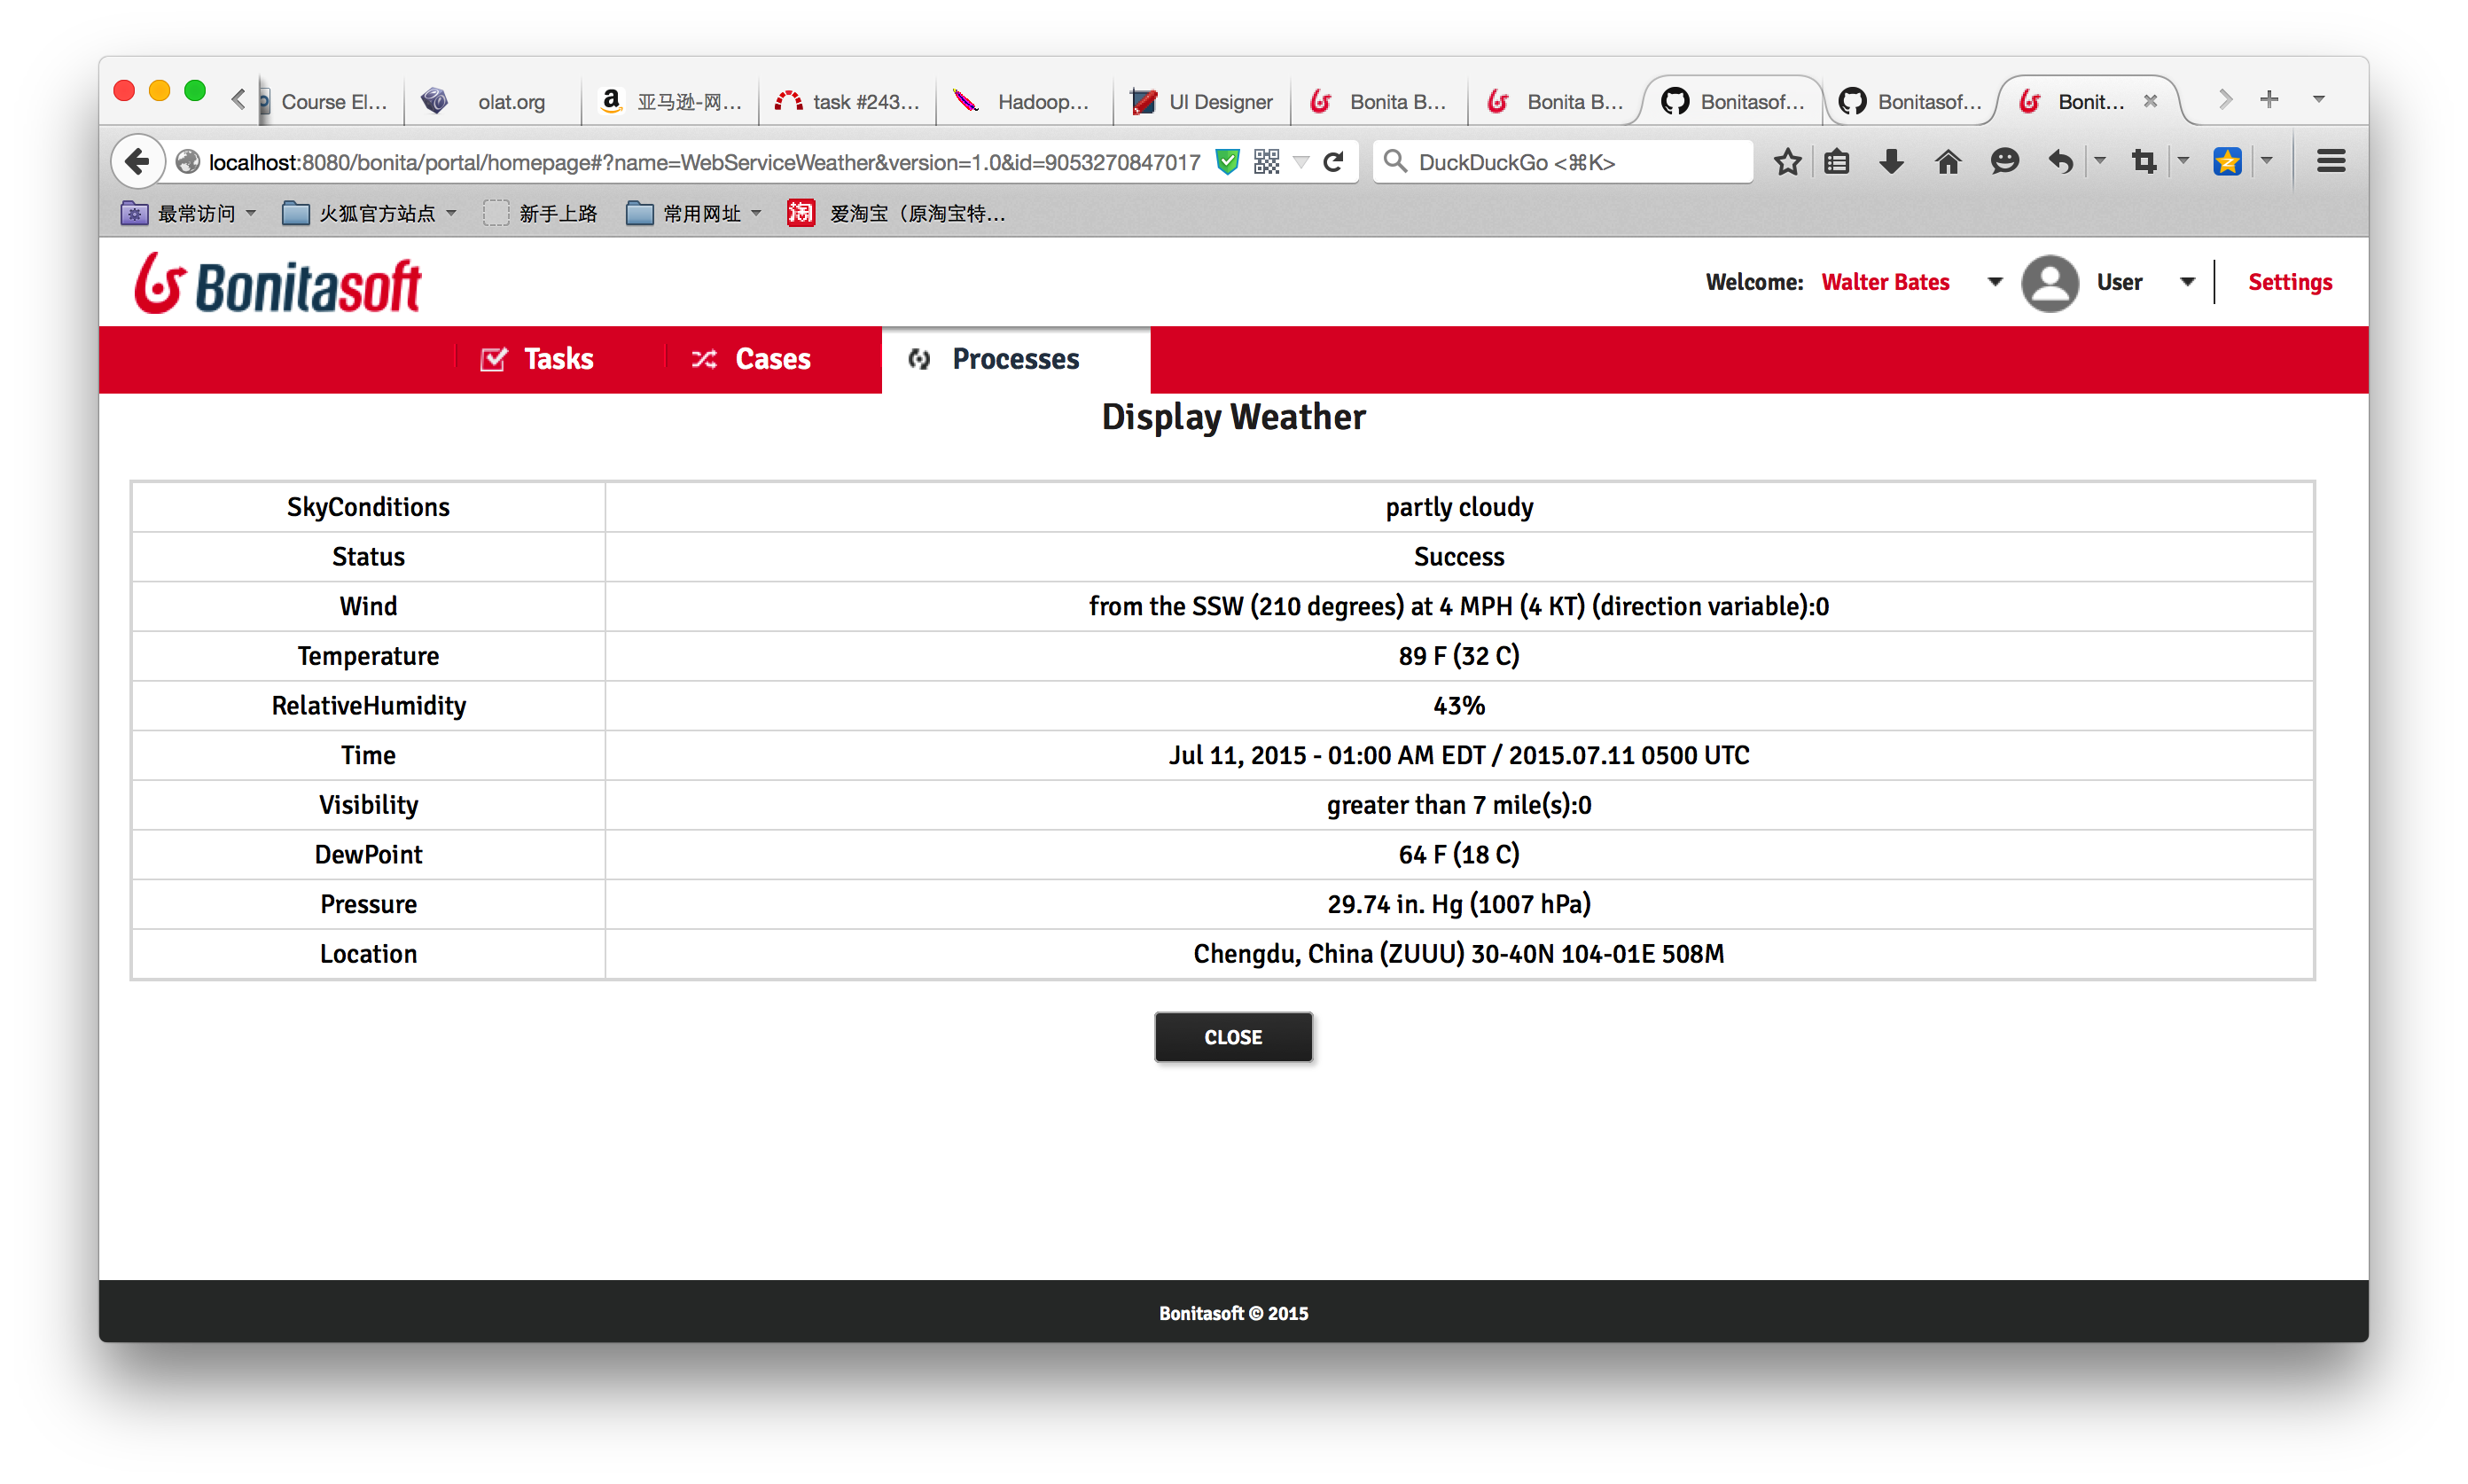Open the Settings link
2468x1484 pixels.
tap(2289, 282)
